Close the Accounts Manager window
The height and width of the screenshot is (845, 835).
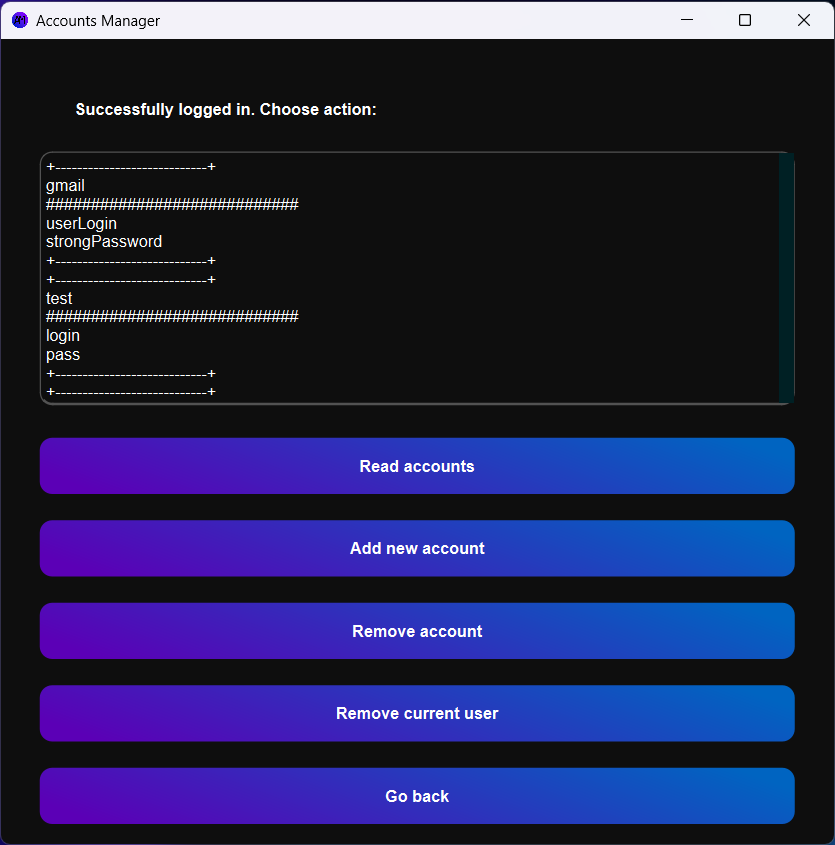point(804,20)
